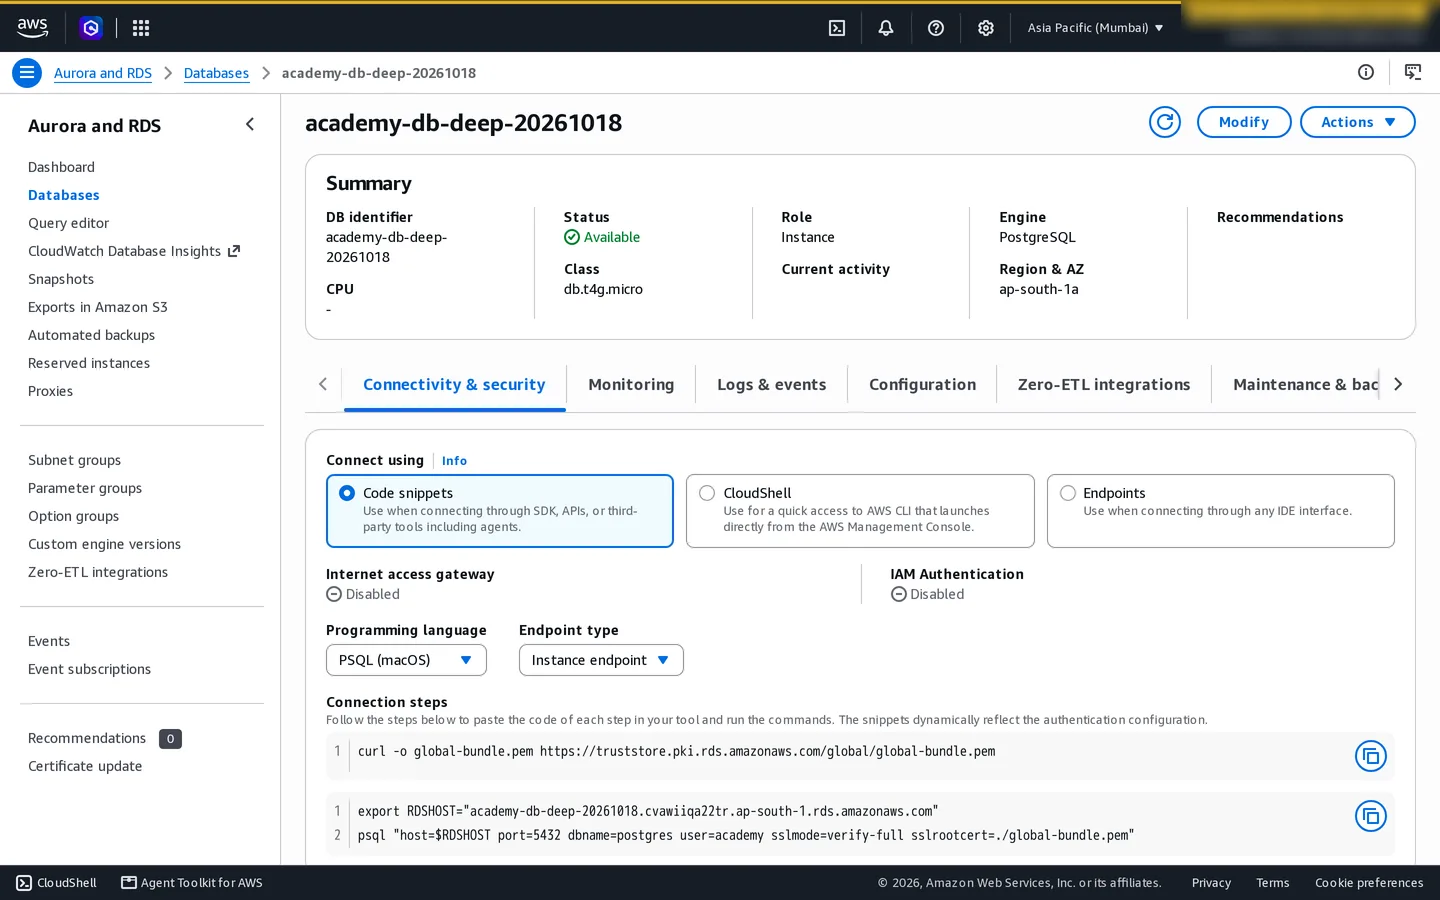
Task: Click CloudShell icon in footer bar
Action: pos(24,883)
